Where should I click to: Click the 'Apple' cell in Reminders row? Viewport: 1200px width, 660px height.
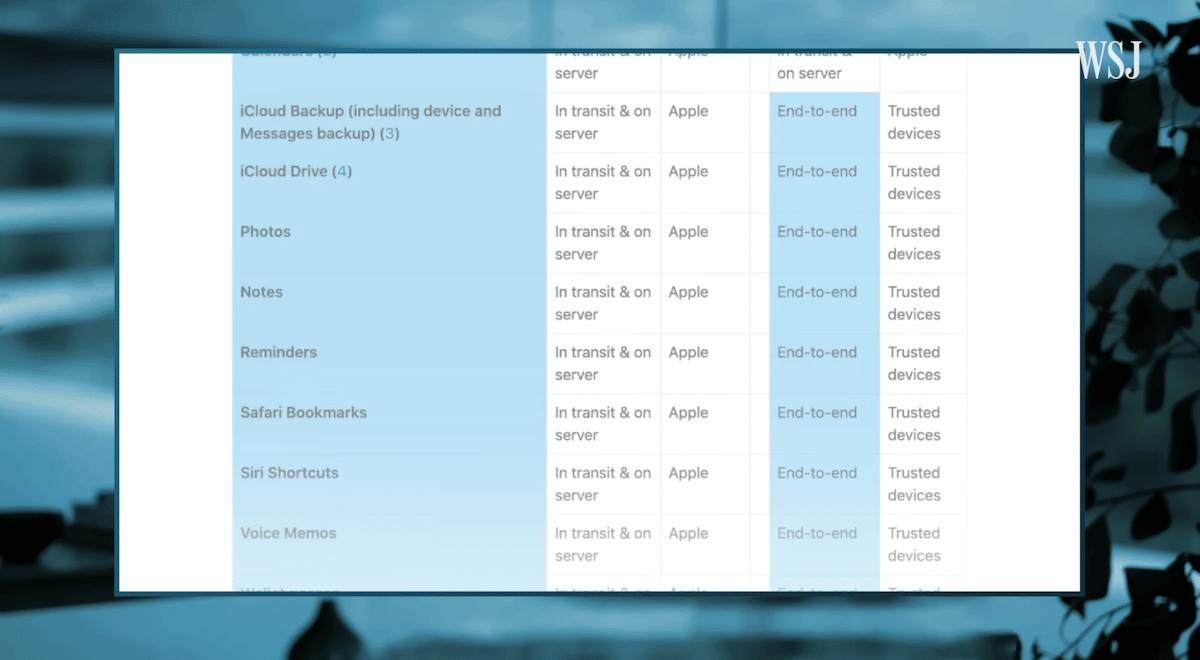688,352
